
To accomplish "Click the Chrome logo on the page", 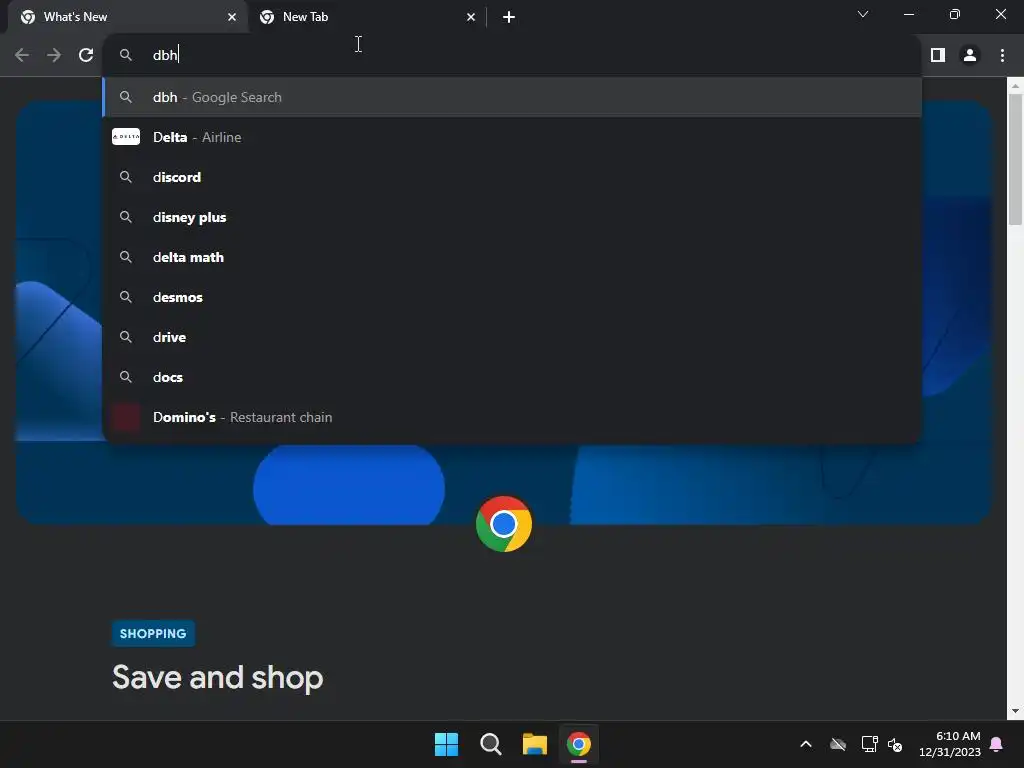I will click(504, 524).
